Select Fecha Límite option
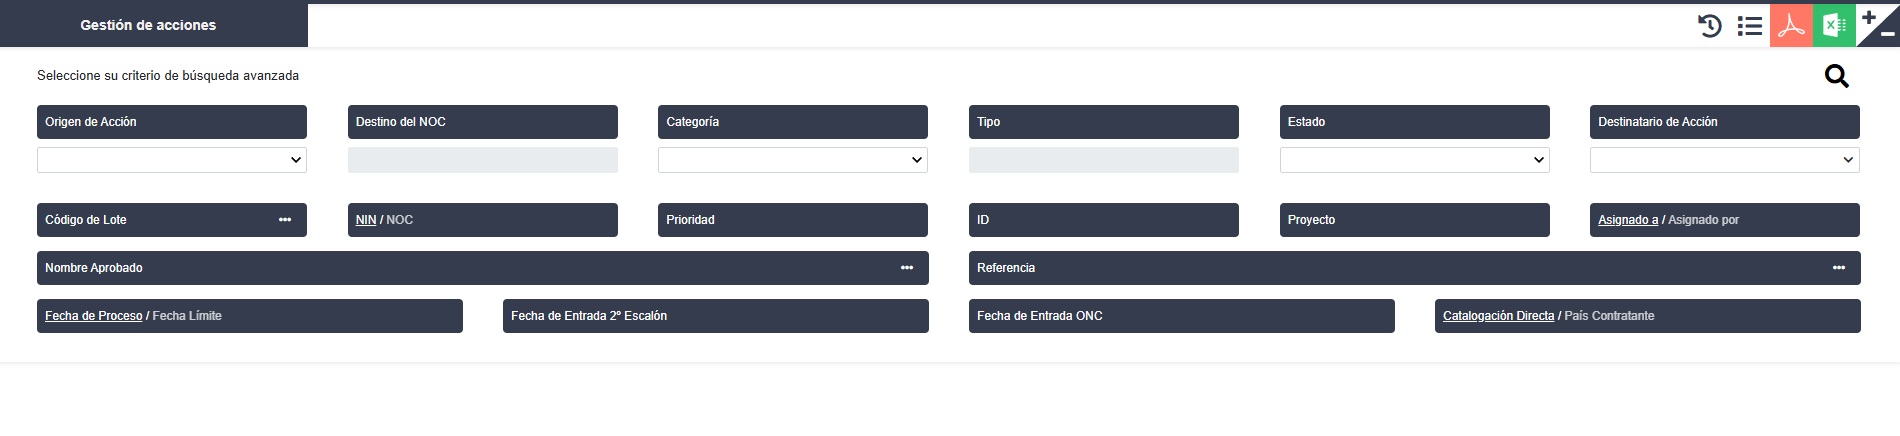1900x436 pixels. [x=187, y=316]
